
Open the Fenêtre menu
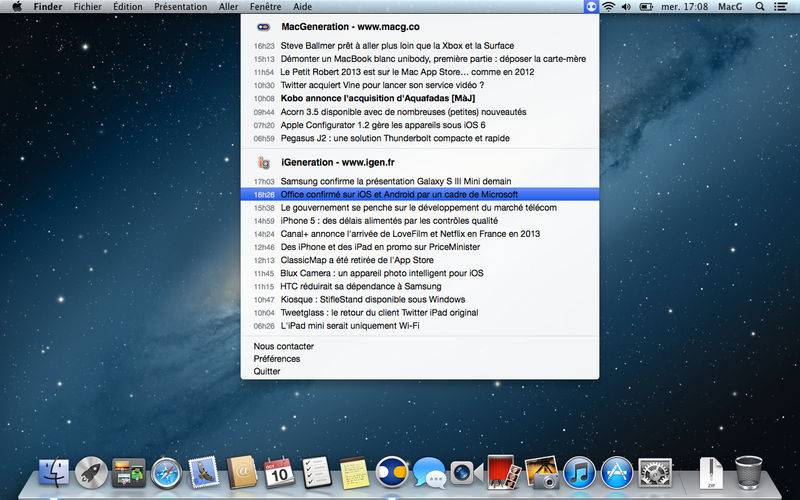pos(265,7)
